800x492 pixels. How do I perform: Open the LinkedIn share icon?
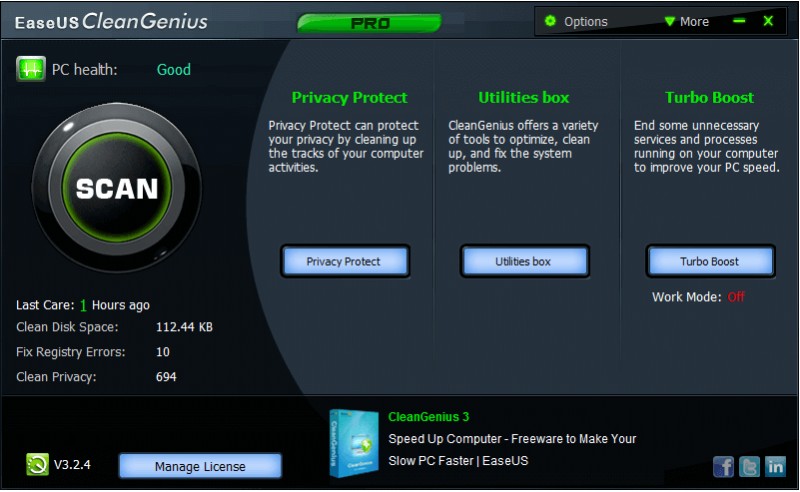[775, 466]
